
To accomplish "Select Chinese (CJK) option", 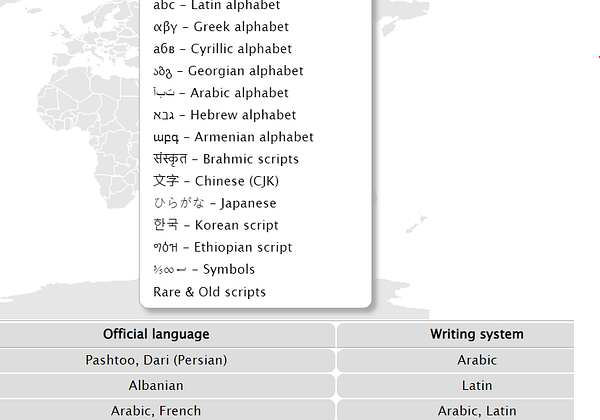I will [x=216, y=181].
